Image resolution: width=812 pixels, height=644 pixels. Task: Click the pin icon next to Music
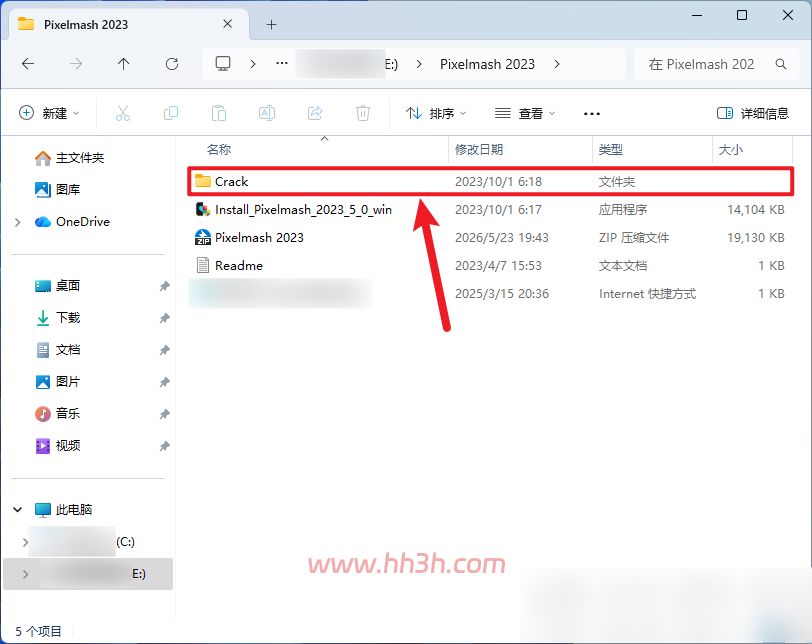(164, 414)
